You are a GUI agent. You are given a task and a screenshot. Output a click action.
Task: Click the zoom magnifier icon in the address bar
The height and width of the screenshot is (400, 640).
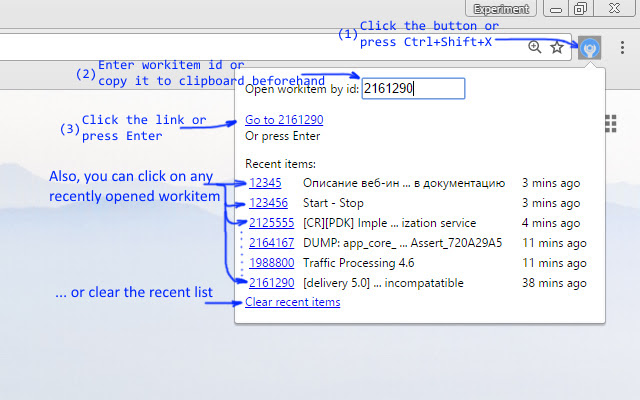click(534, 47)
